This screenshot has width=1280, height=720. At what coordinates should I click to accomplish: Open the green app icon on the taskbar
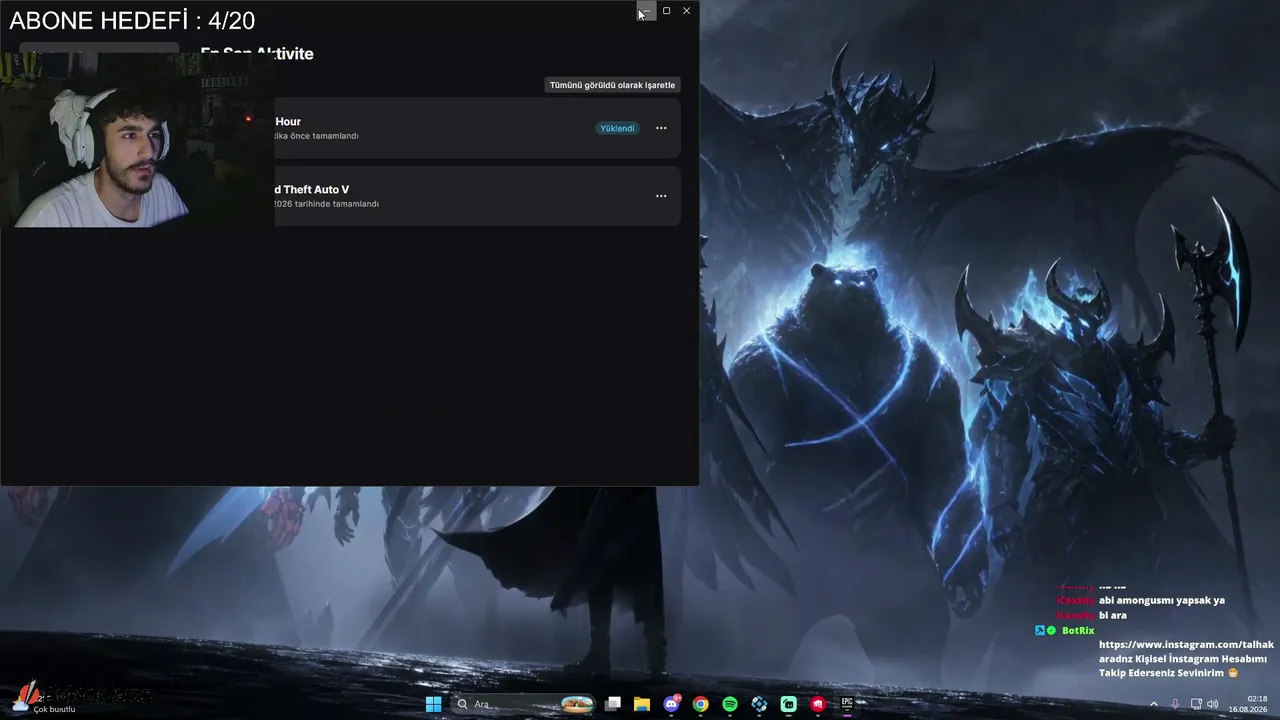tap(789, 704)
